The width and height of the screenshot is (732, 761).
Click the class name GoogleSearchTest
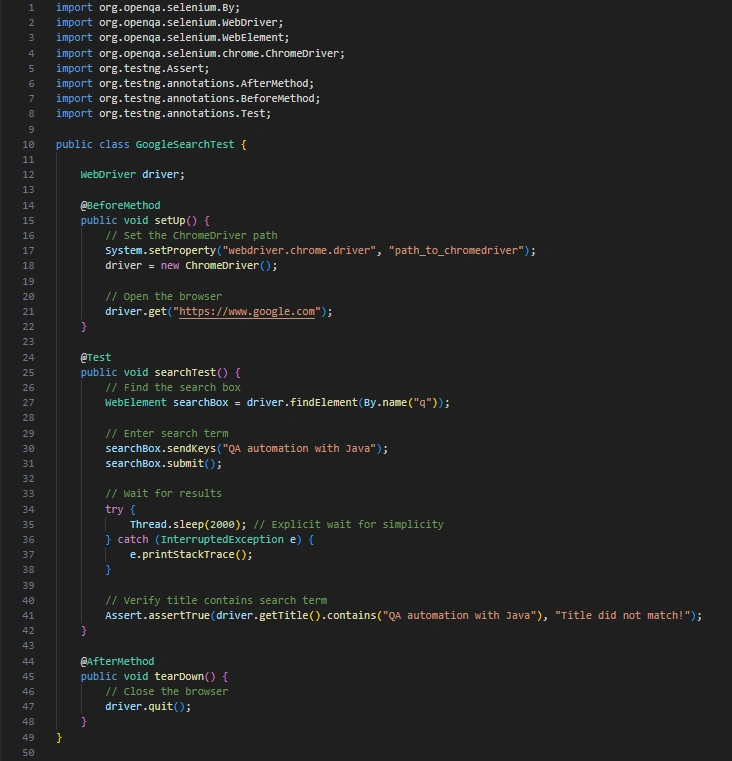185,145
